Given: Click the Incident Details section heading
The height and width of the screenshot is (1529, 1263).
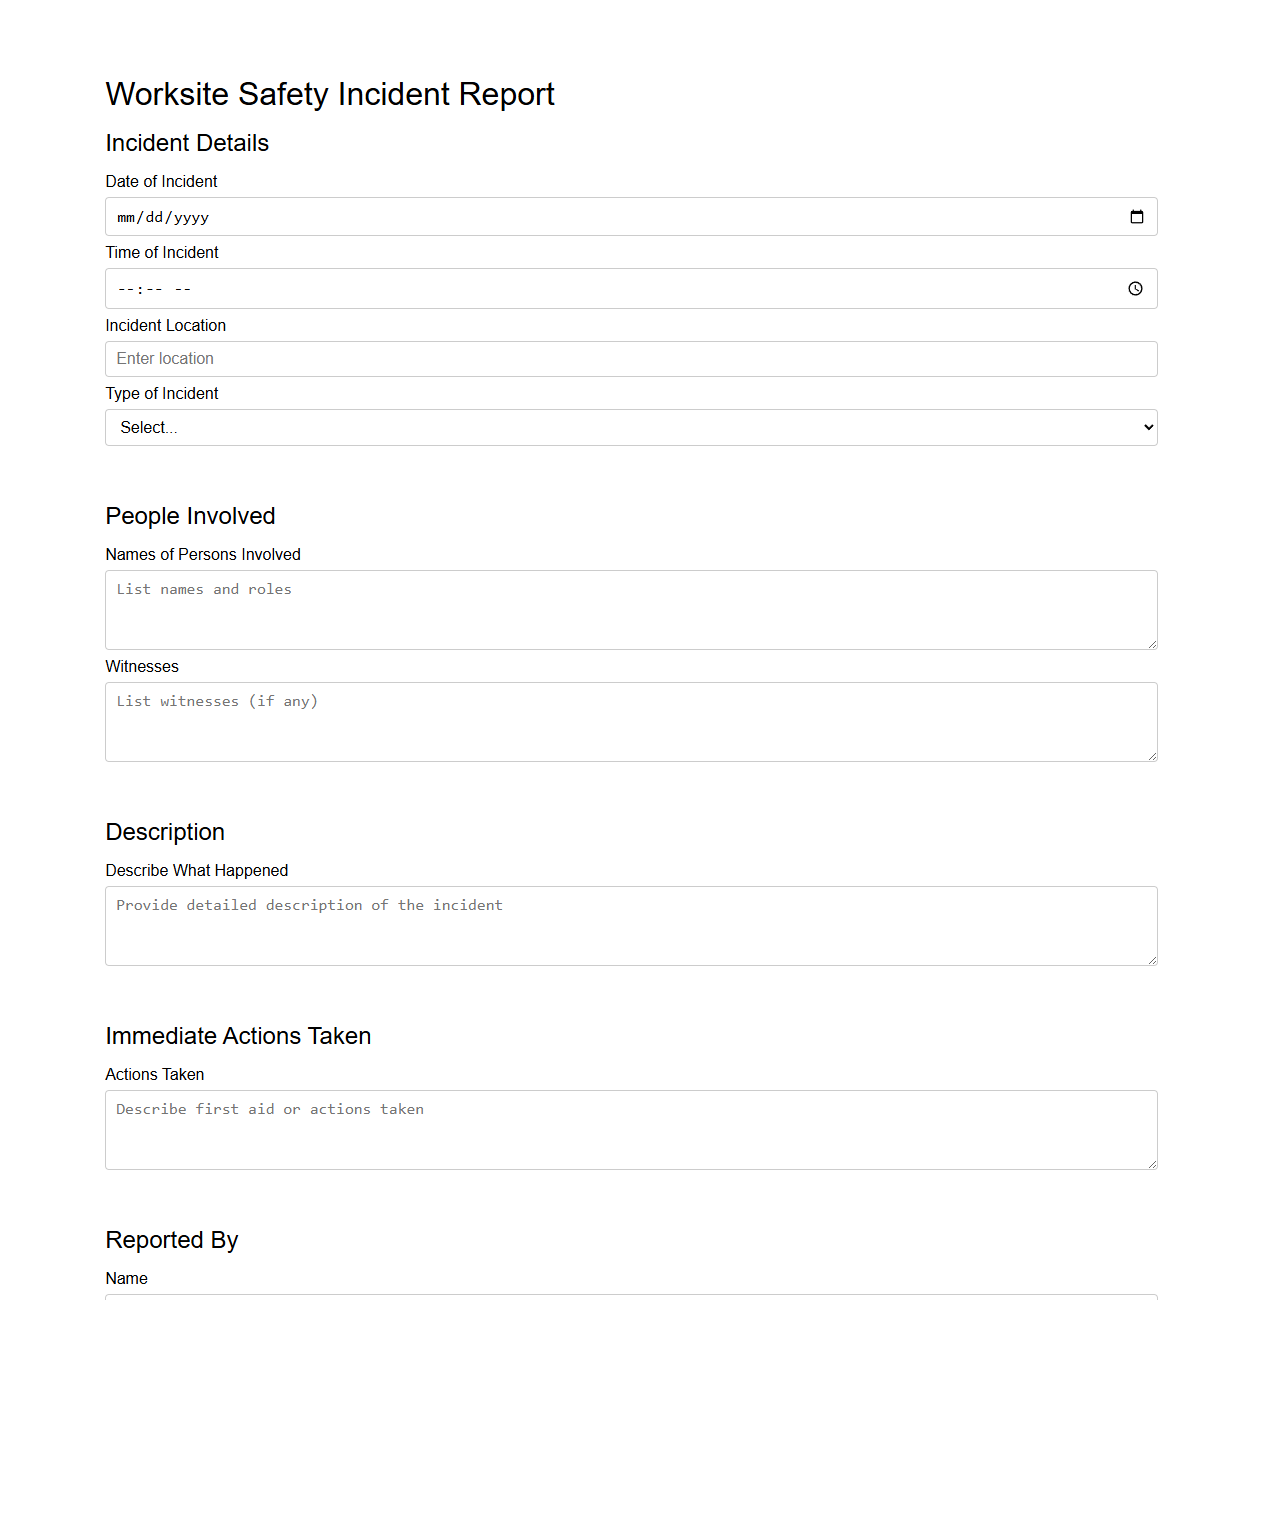Looking at the screenshot, I should coord(186,143).
